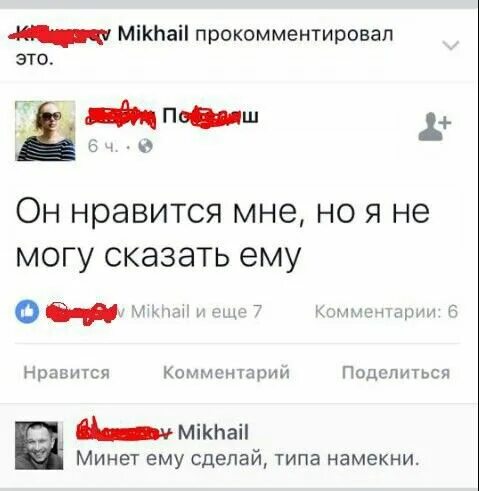This screenshot has width=479, height=491.
Task: Open commenter Mikhail's avatar photo
Action: (39, 445)
